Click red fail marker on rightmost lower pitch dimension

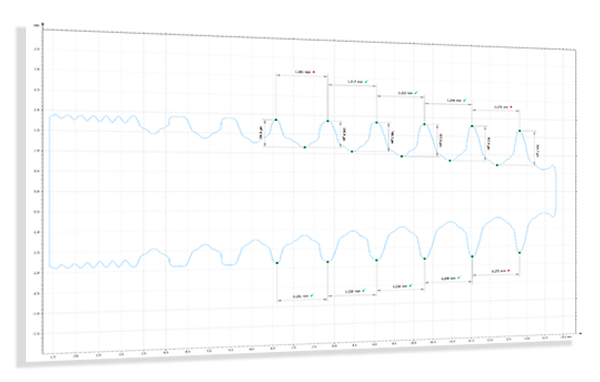(509, 271)
